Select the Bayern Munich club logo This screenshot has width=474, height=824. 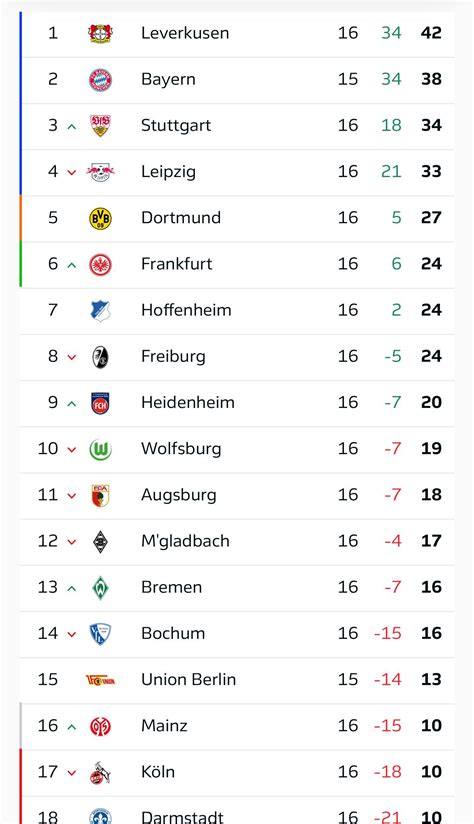tap(100, 80)
